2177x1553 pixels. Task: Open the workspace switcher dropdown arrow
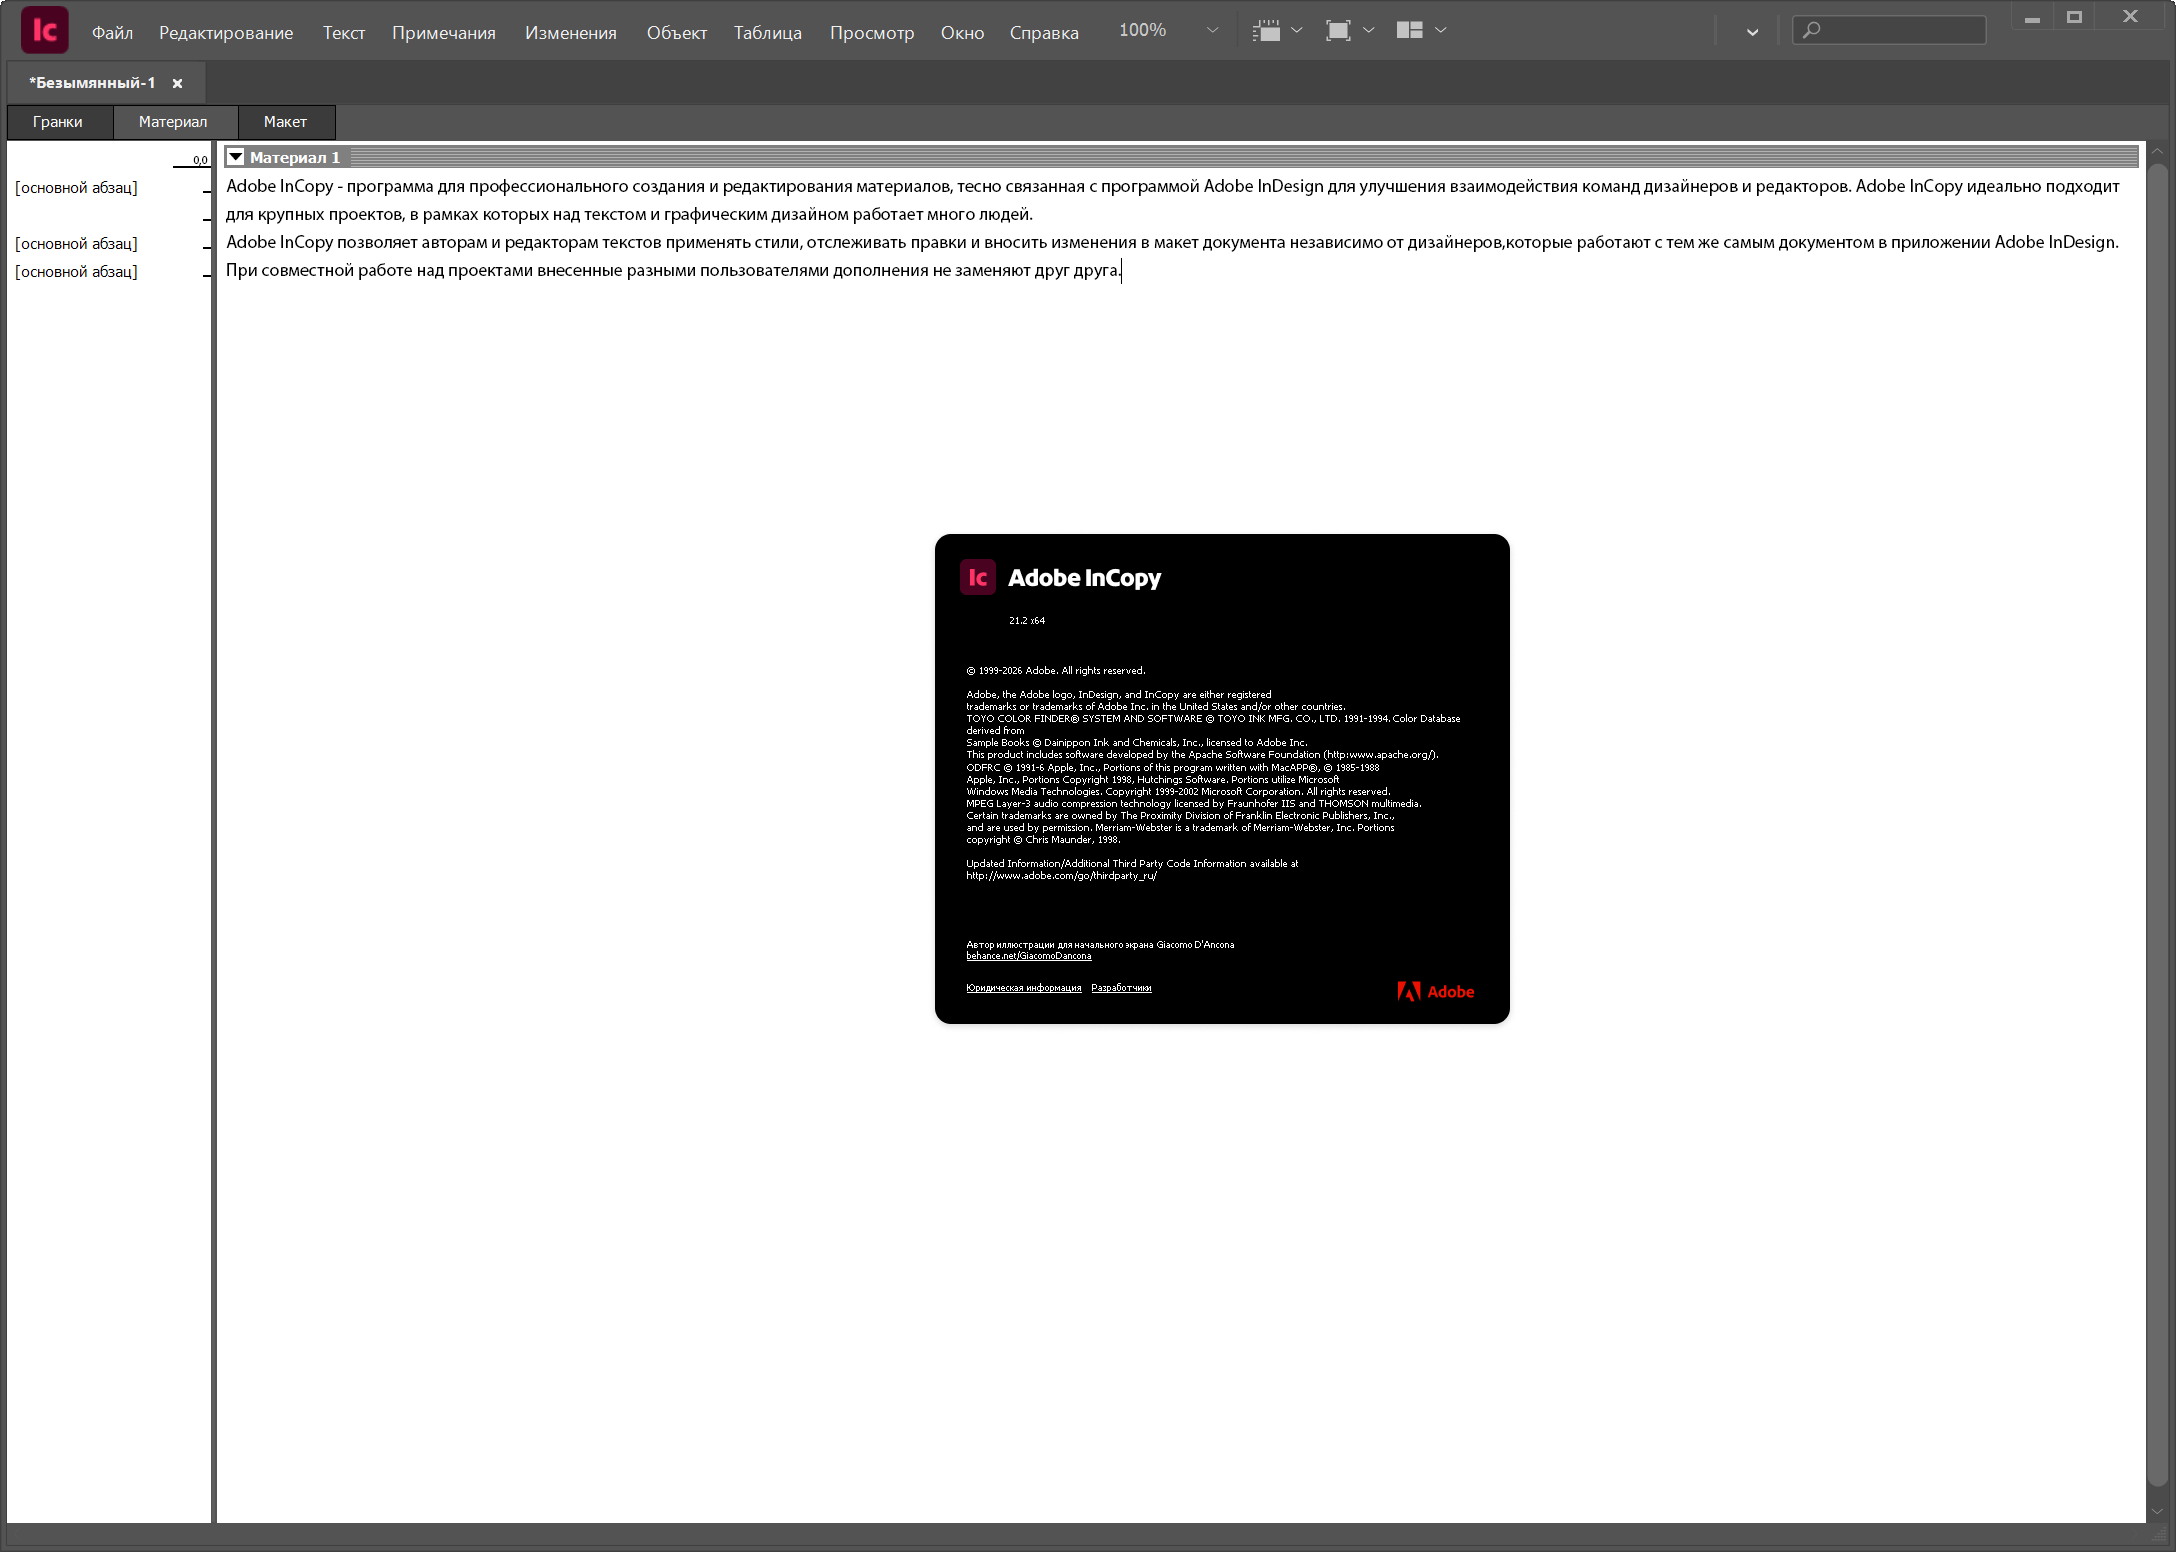point(1752,32)
